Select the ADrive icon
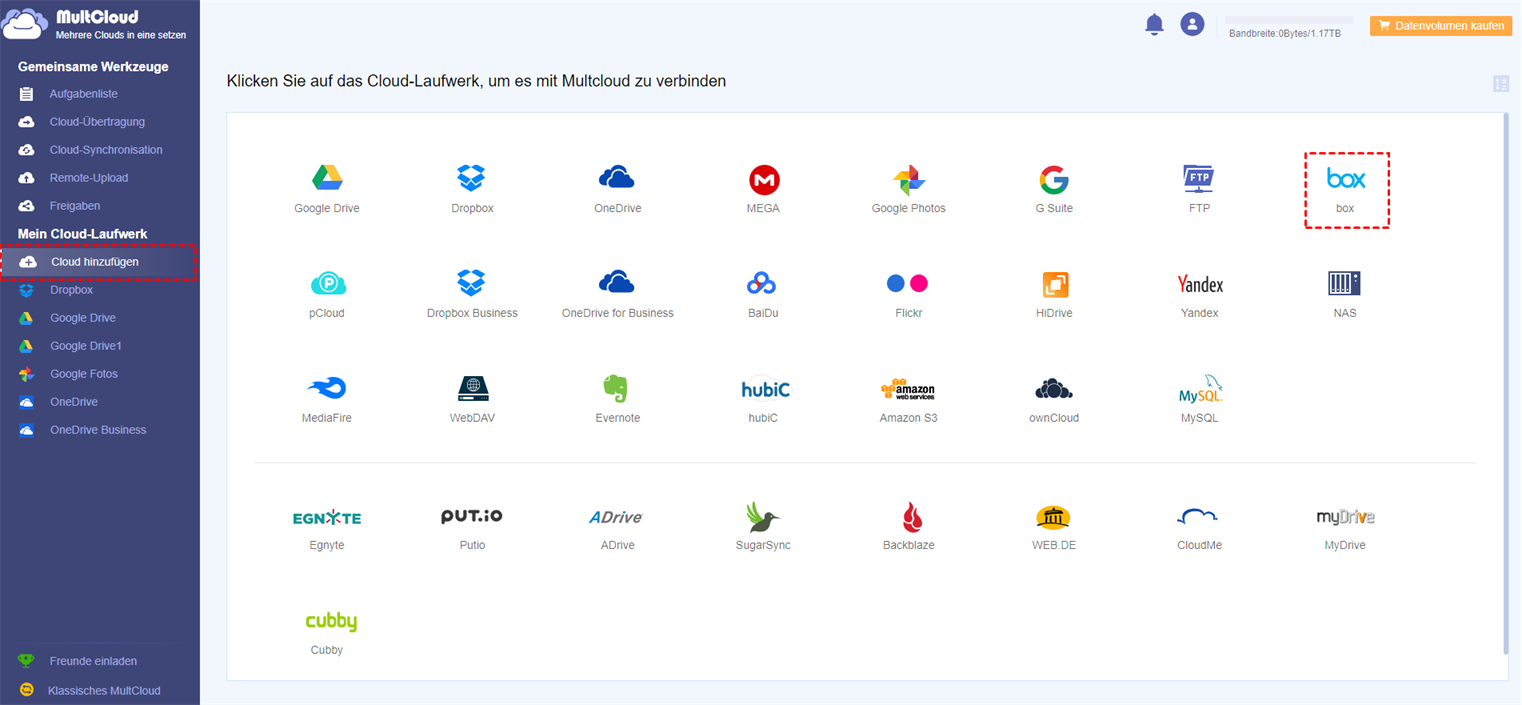Image resolution: width=1522 pixels, height=705 pixels. click(x=616, y=517)
